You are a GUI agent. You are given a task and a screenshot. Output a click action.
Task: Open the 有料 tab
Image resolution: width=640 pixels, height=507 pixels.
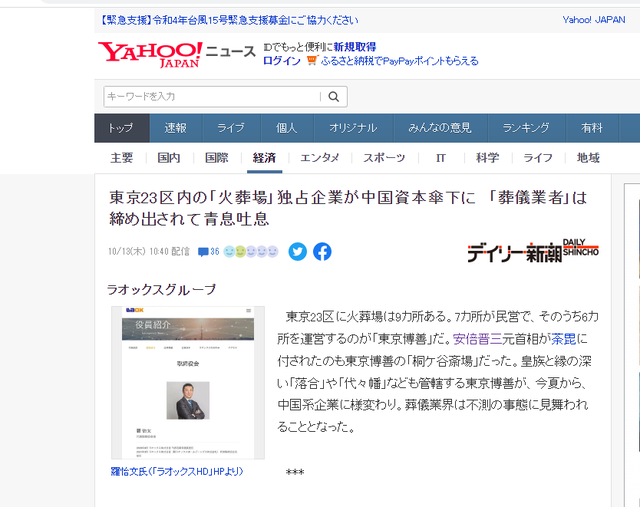592,128
